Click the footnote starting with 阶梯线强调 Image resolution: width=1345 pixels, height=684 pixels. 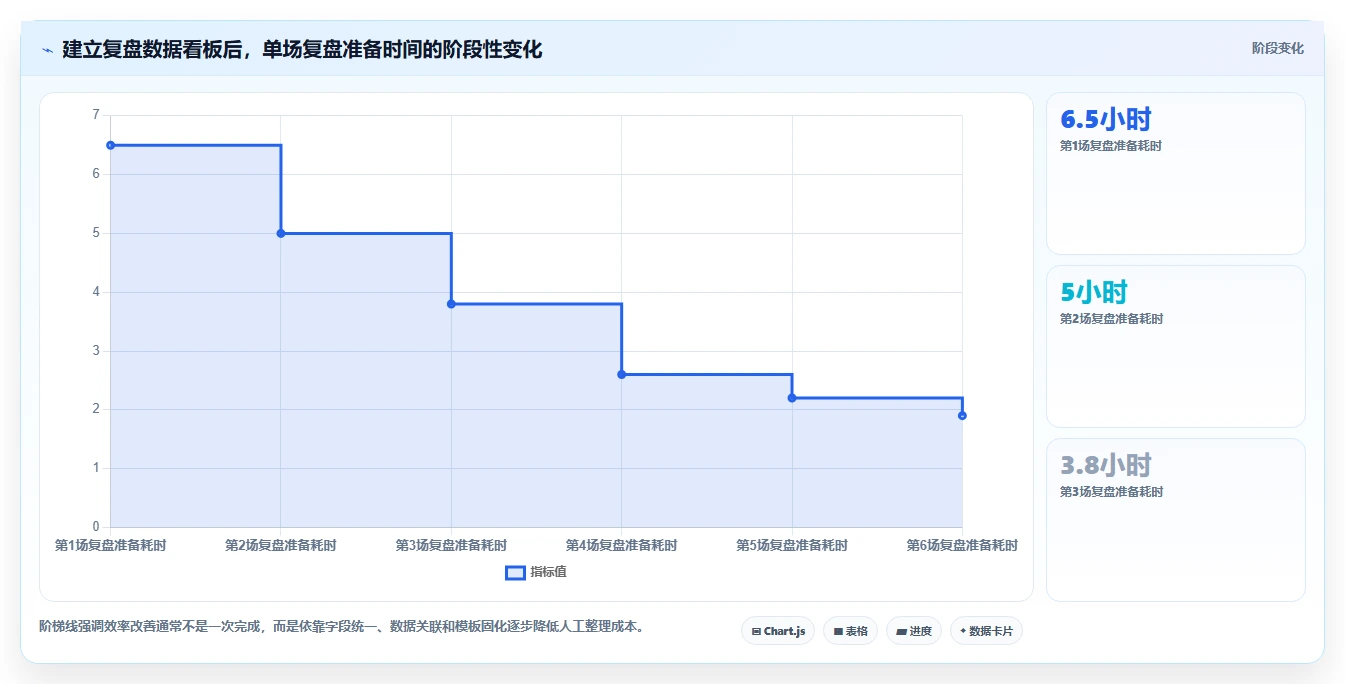[344, 627]
